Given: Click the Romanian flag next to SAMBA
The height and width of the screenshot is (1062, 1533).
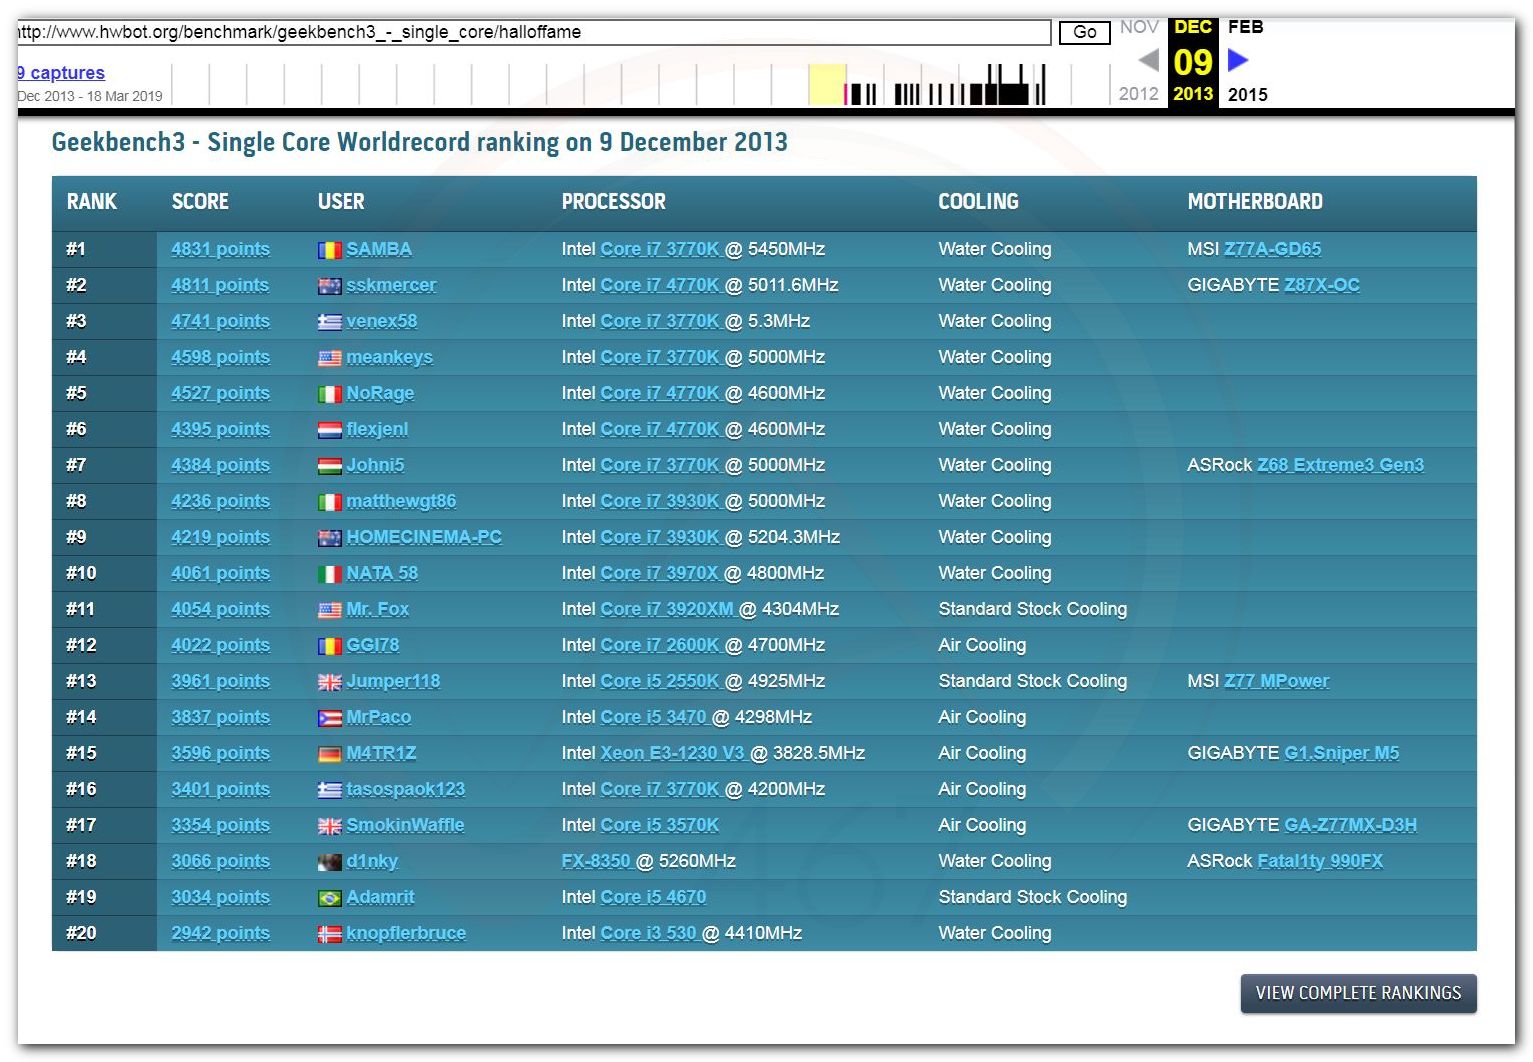Looking at the screenshot, I should [x=329, y=250].
